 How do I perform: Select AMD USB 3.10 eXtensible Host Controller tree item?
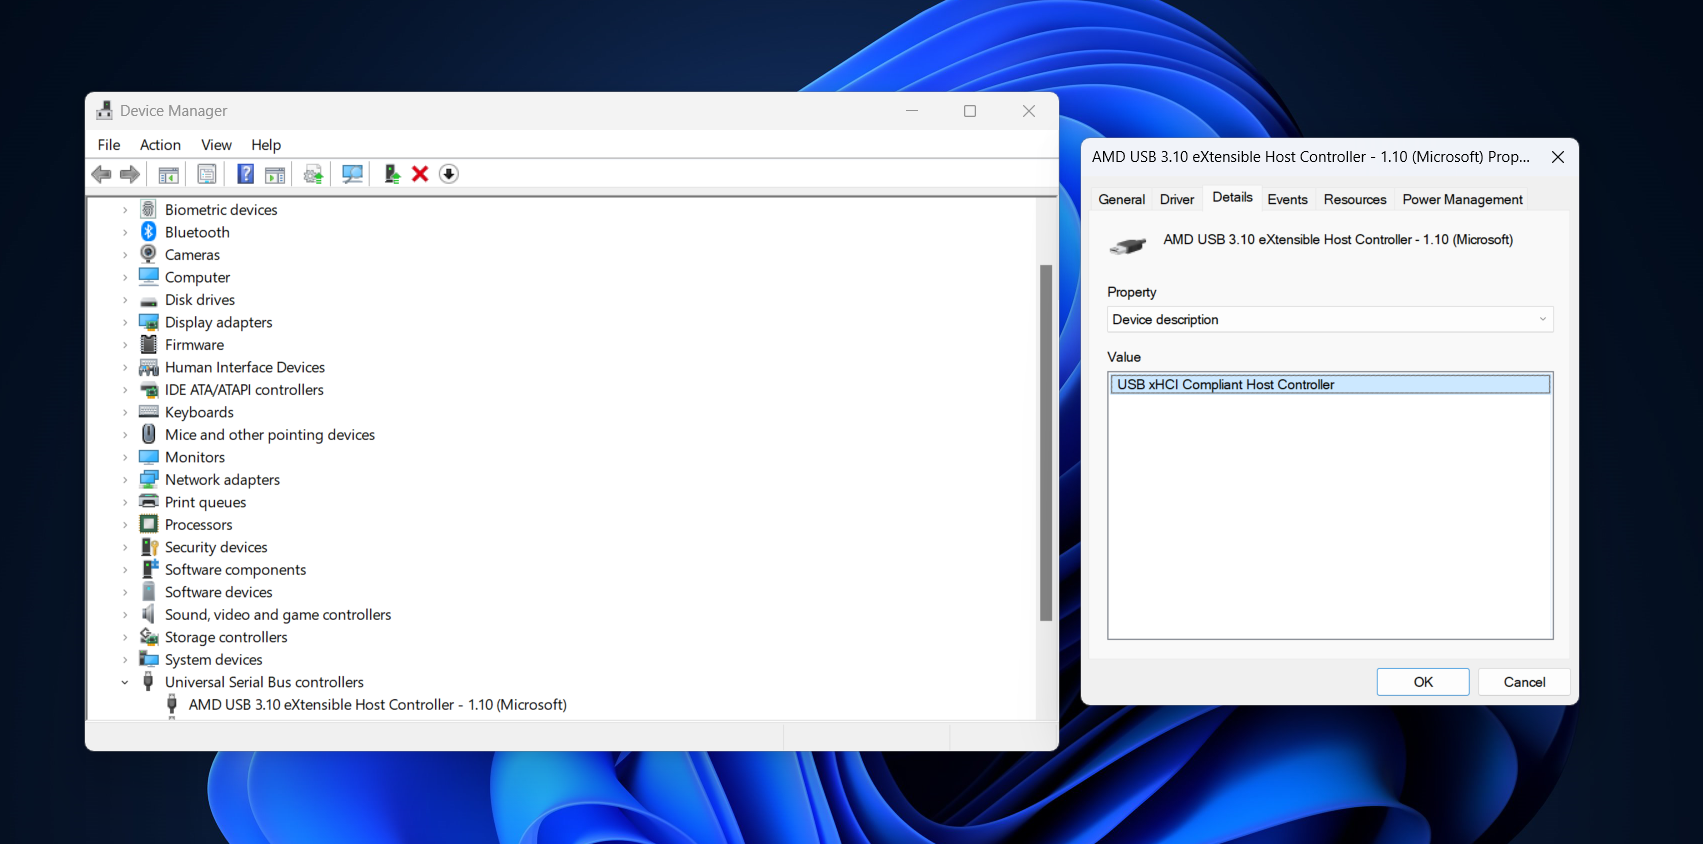[x=377, y=705]
